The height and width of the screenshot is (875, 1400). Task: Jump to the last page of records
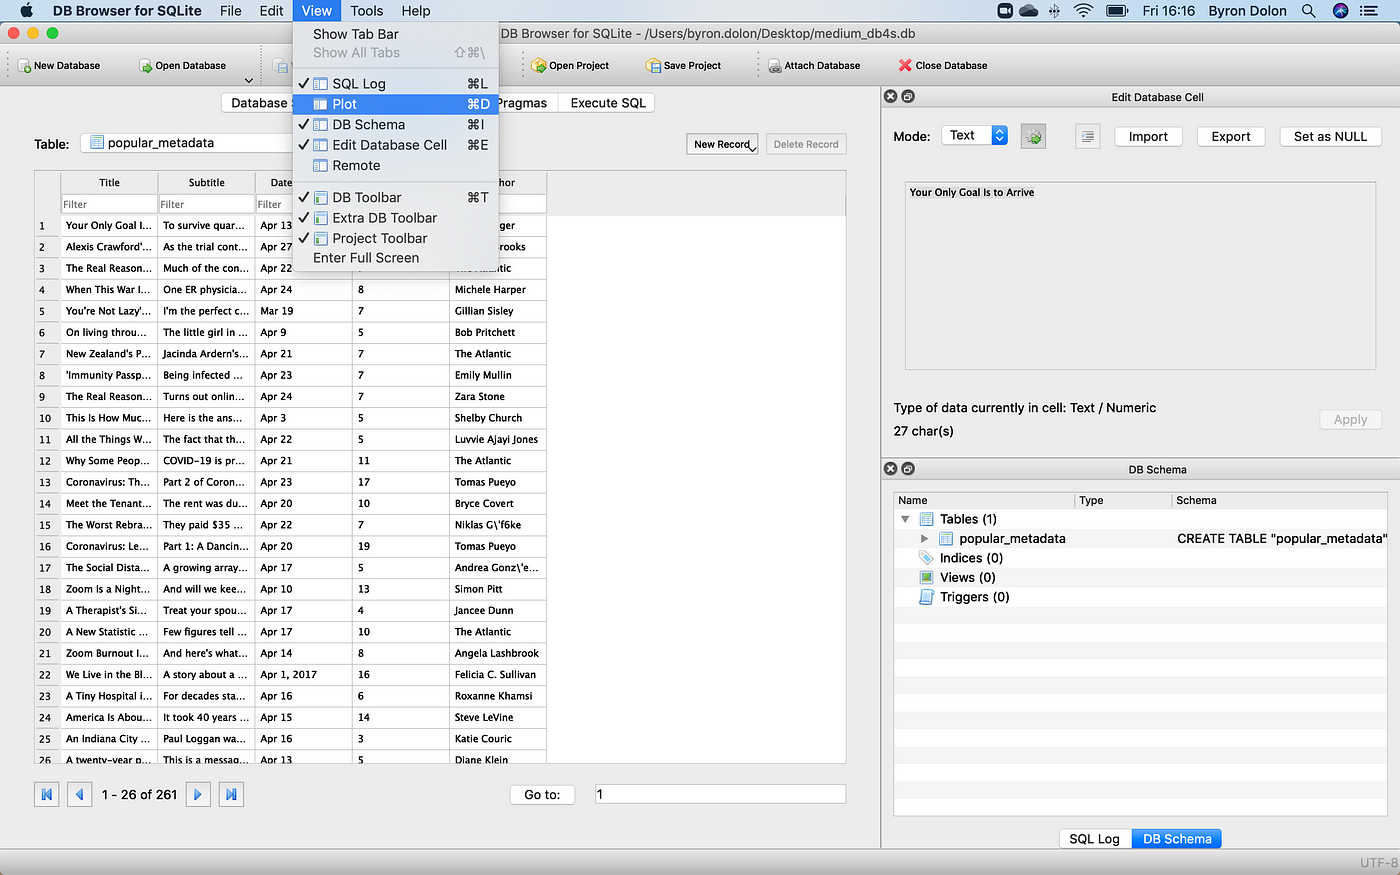pos(231,794)
